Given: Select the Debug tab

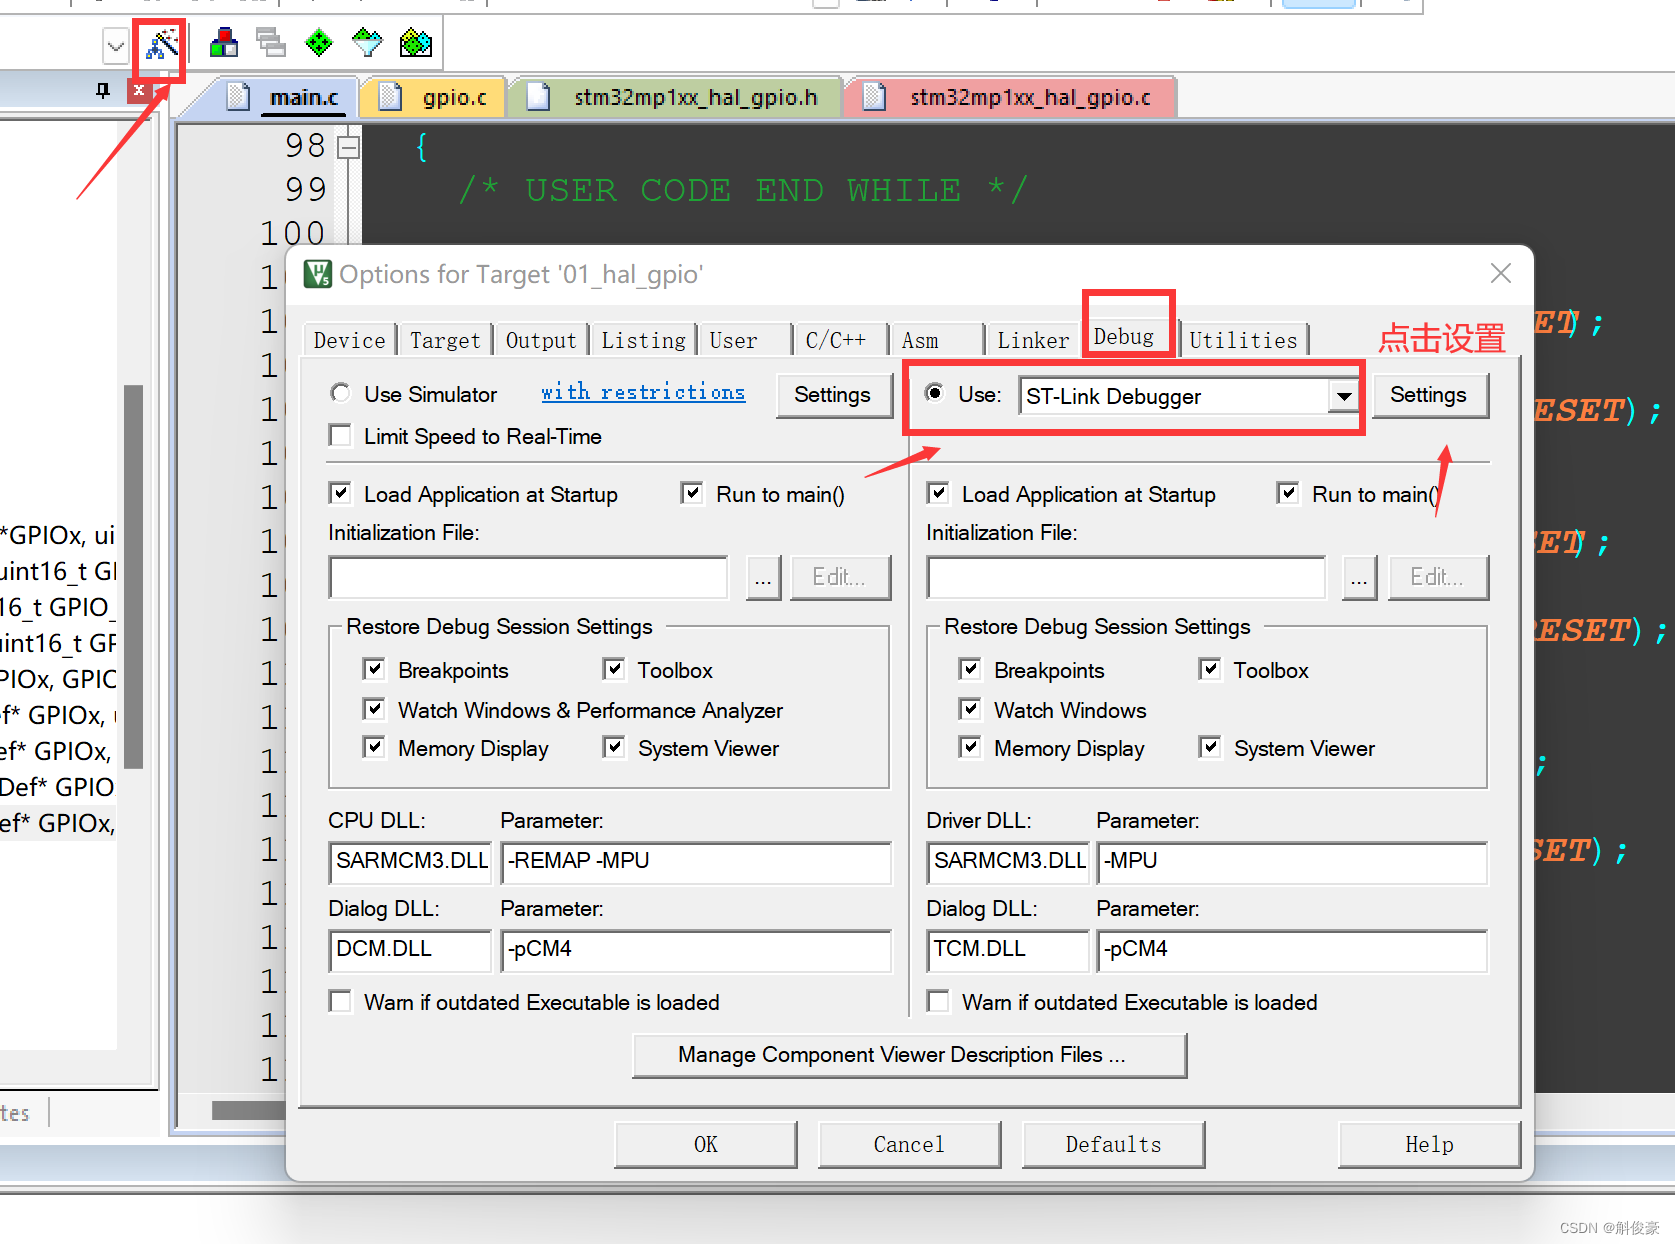Looking at the screenshot, I should tap(1124, 336).
